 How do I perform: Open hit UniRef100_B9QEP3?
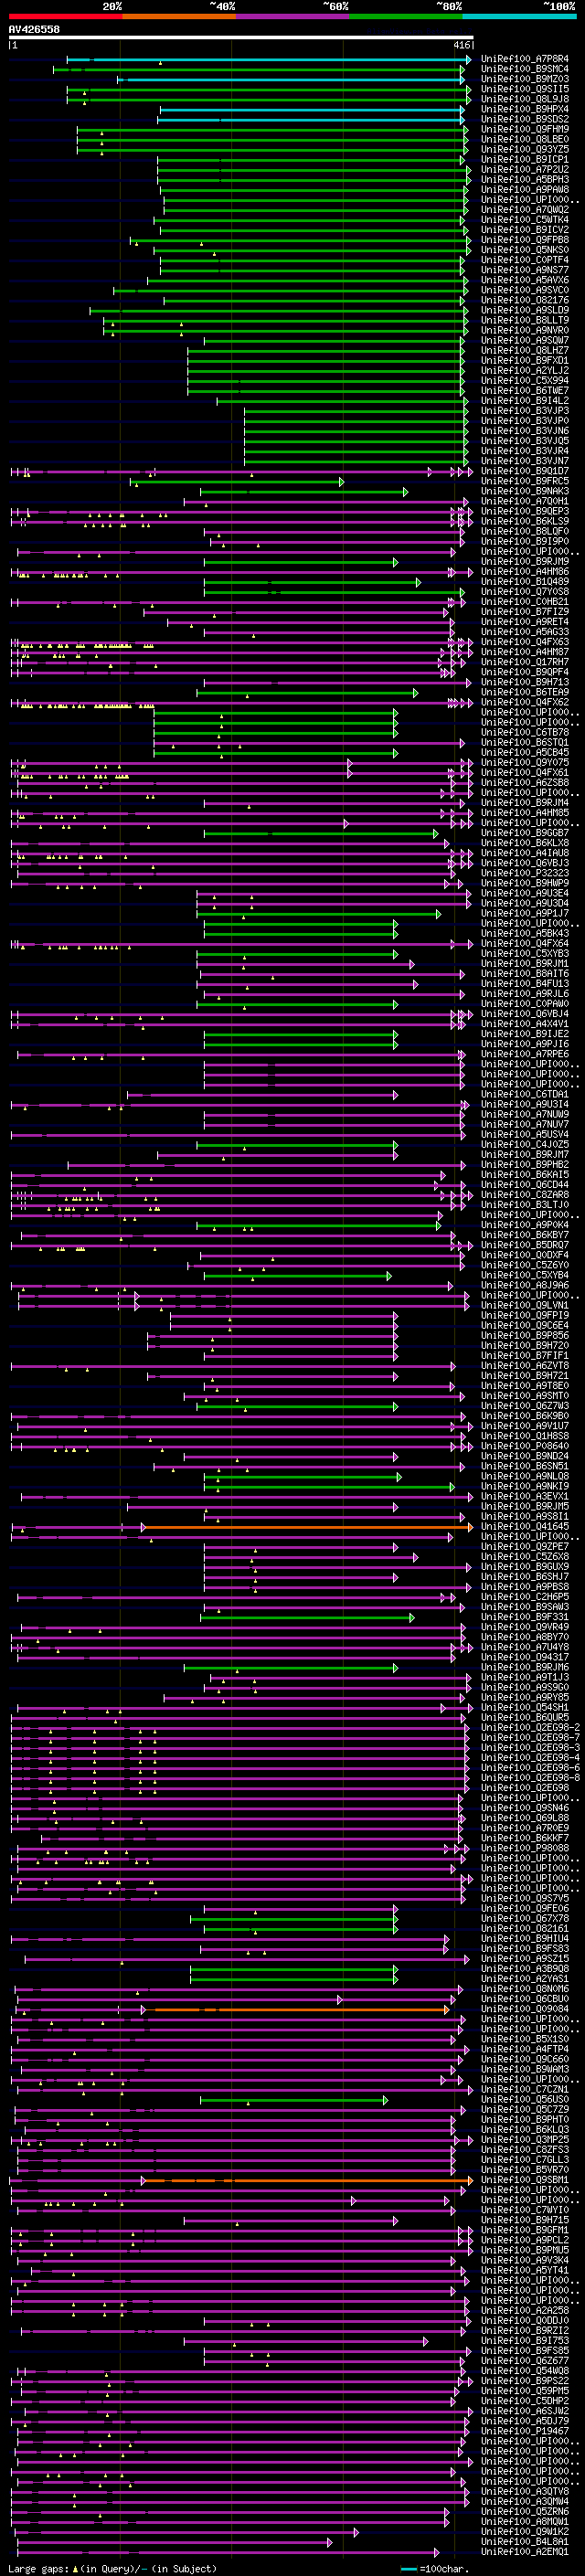(525, 511)
